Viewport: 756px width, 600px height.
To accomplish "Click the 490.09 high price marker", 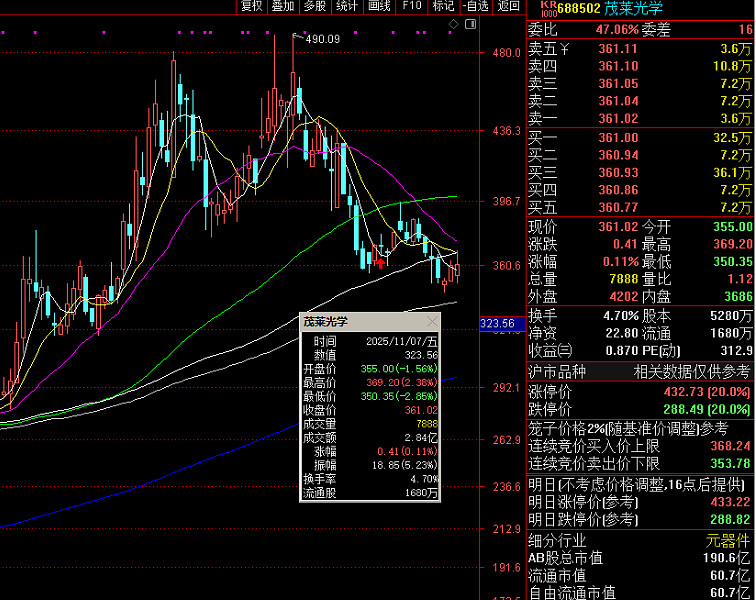I will (x=322, y=39).
